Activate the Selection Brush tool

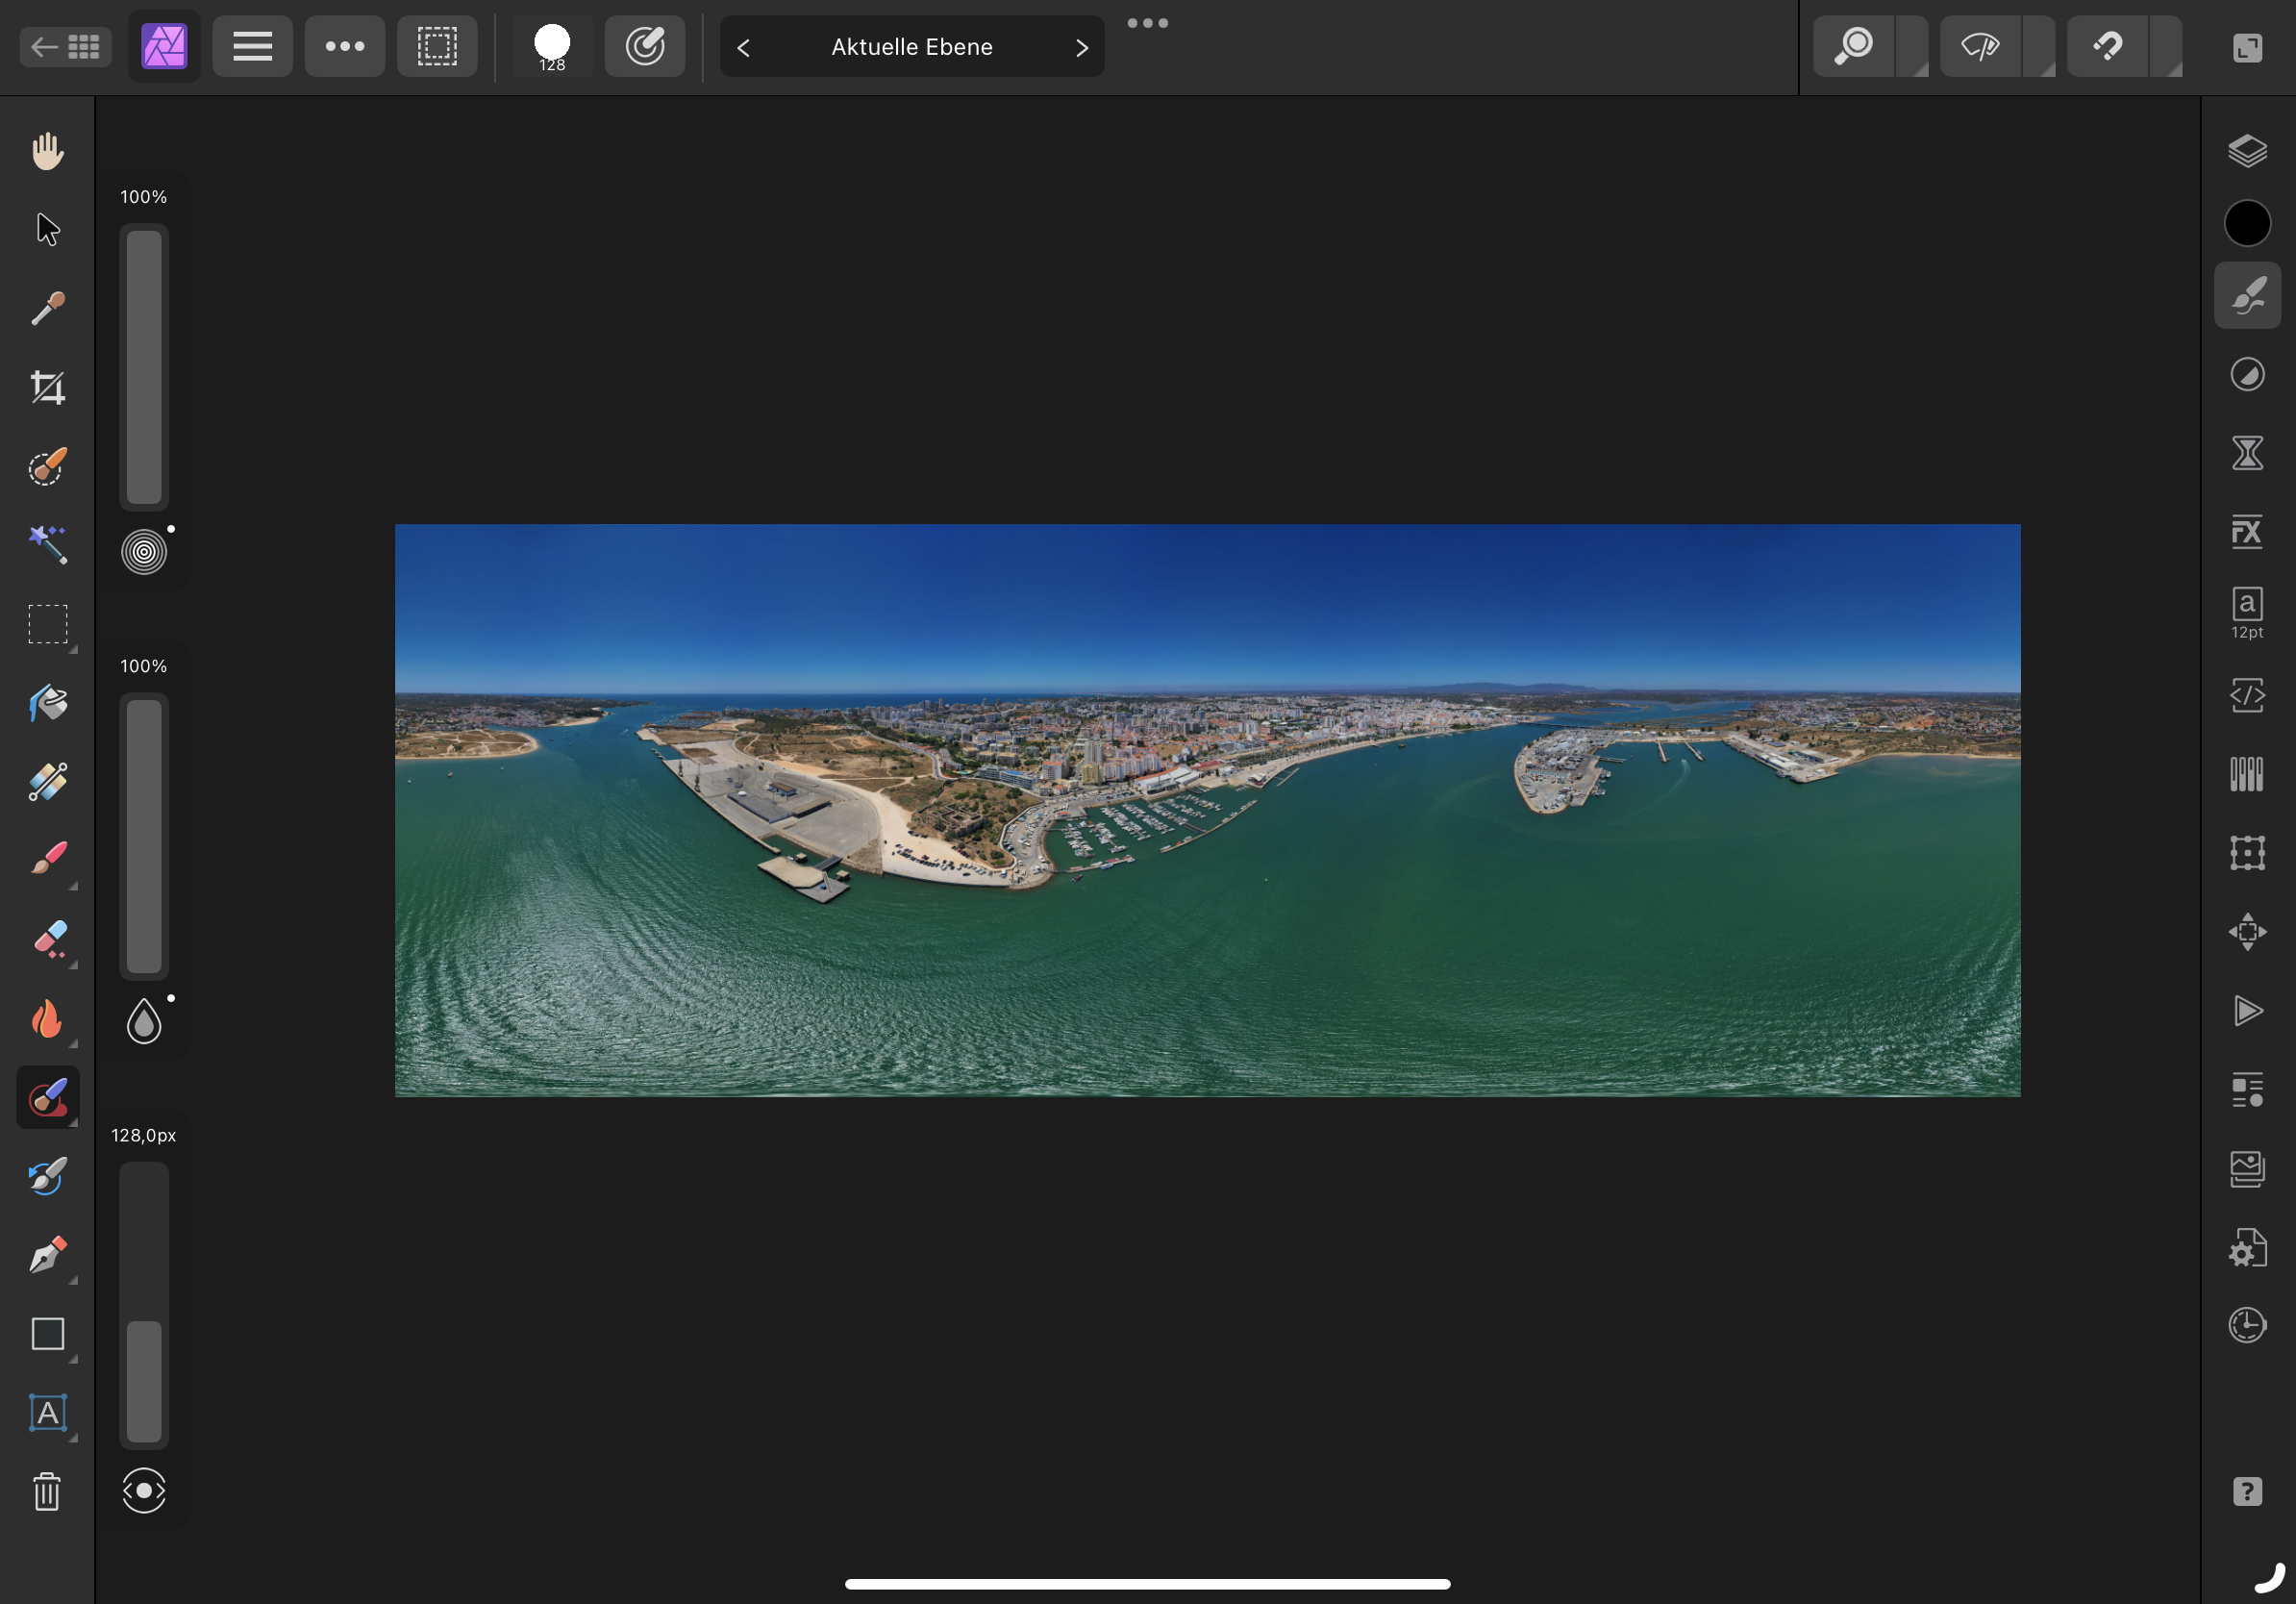pos(47,466)
